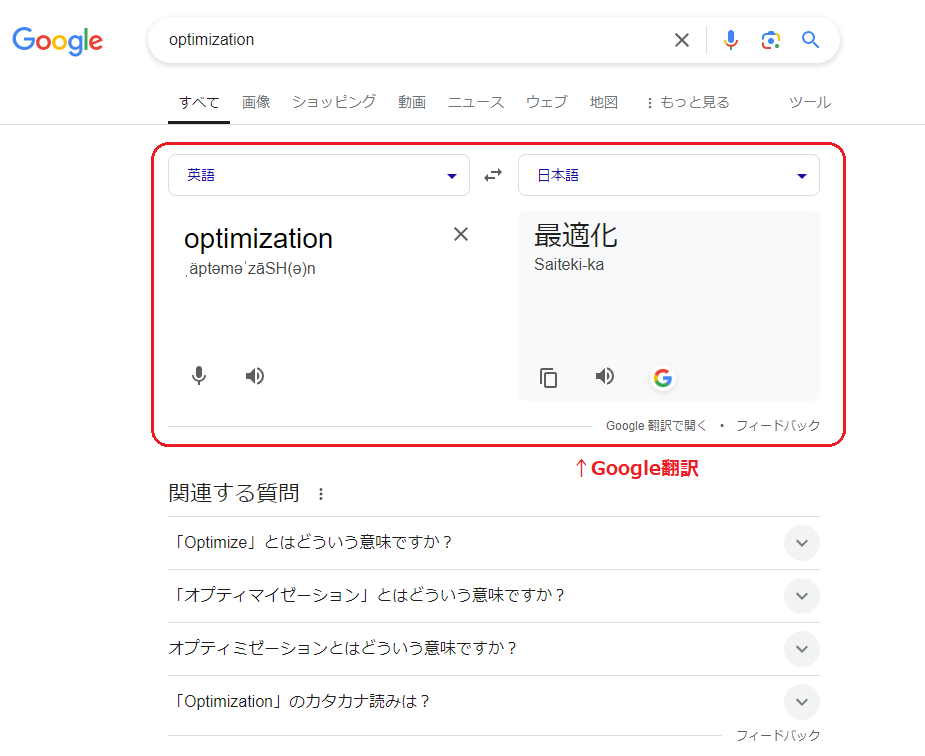Viewport: 925px width, 756px height.
Task: Clear the search query with the X
Action: [682, 40]
